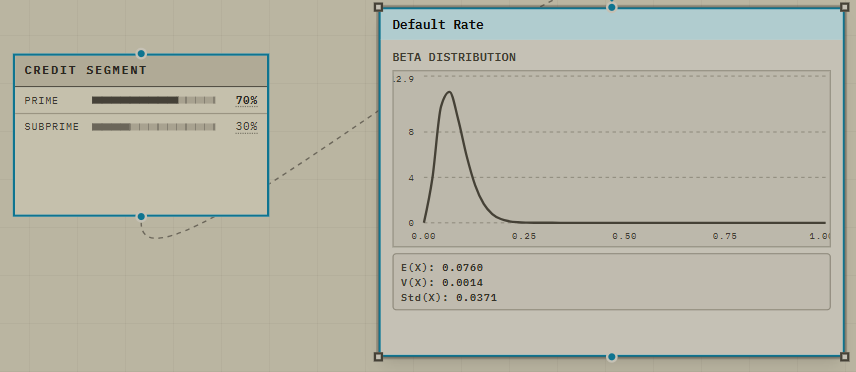Edit the 30% SUBPRIME value

(x=246, y=127)
